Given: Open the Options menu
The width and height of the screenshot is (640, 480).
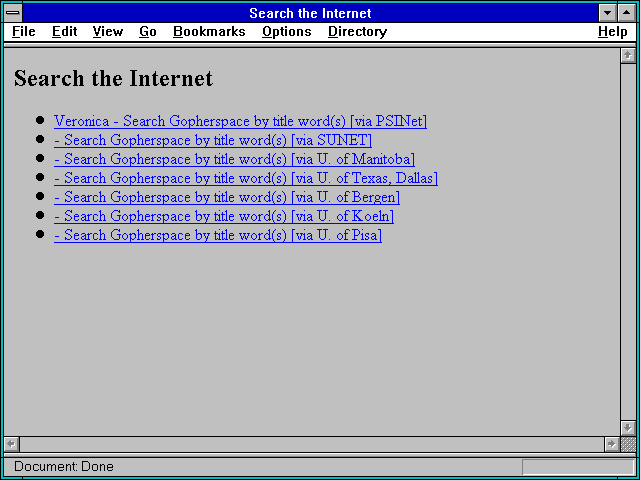Looking at the screenshot, I should 287,32.
